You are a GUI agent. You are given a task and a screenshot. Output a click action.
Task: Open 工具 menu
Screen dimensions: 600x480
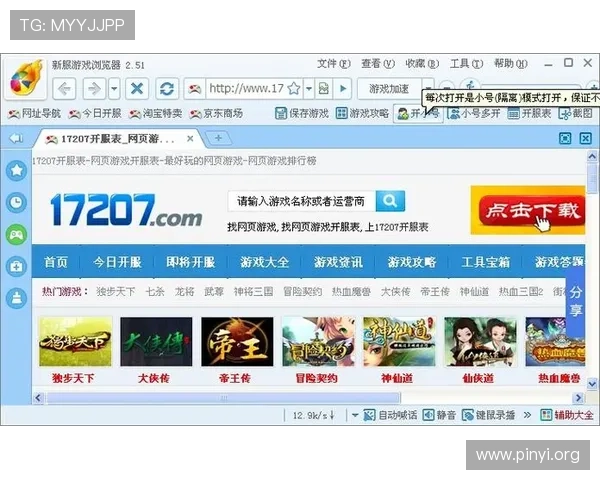click(466, 64)
